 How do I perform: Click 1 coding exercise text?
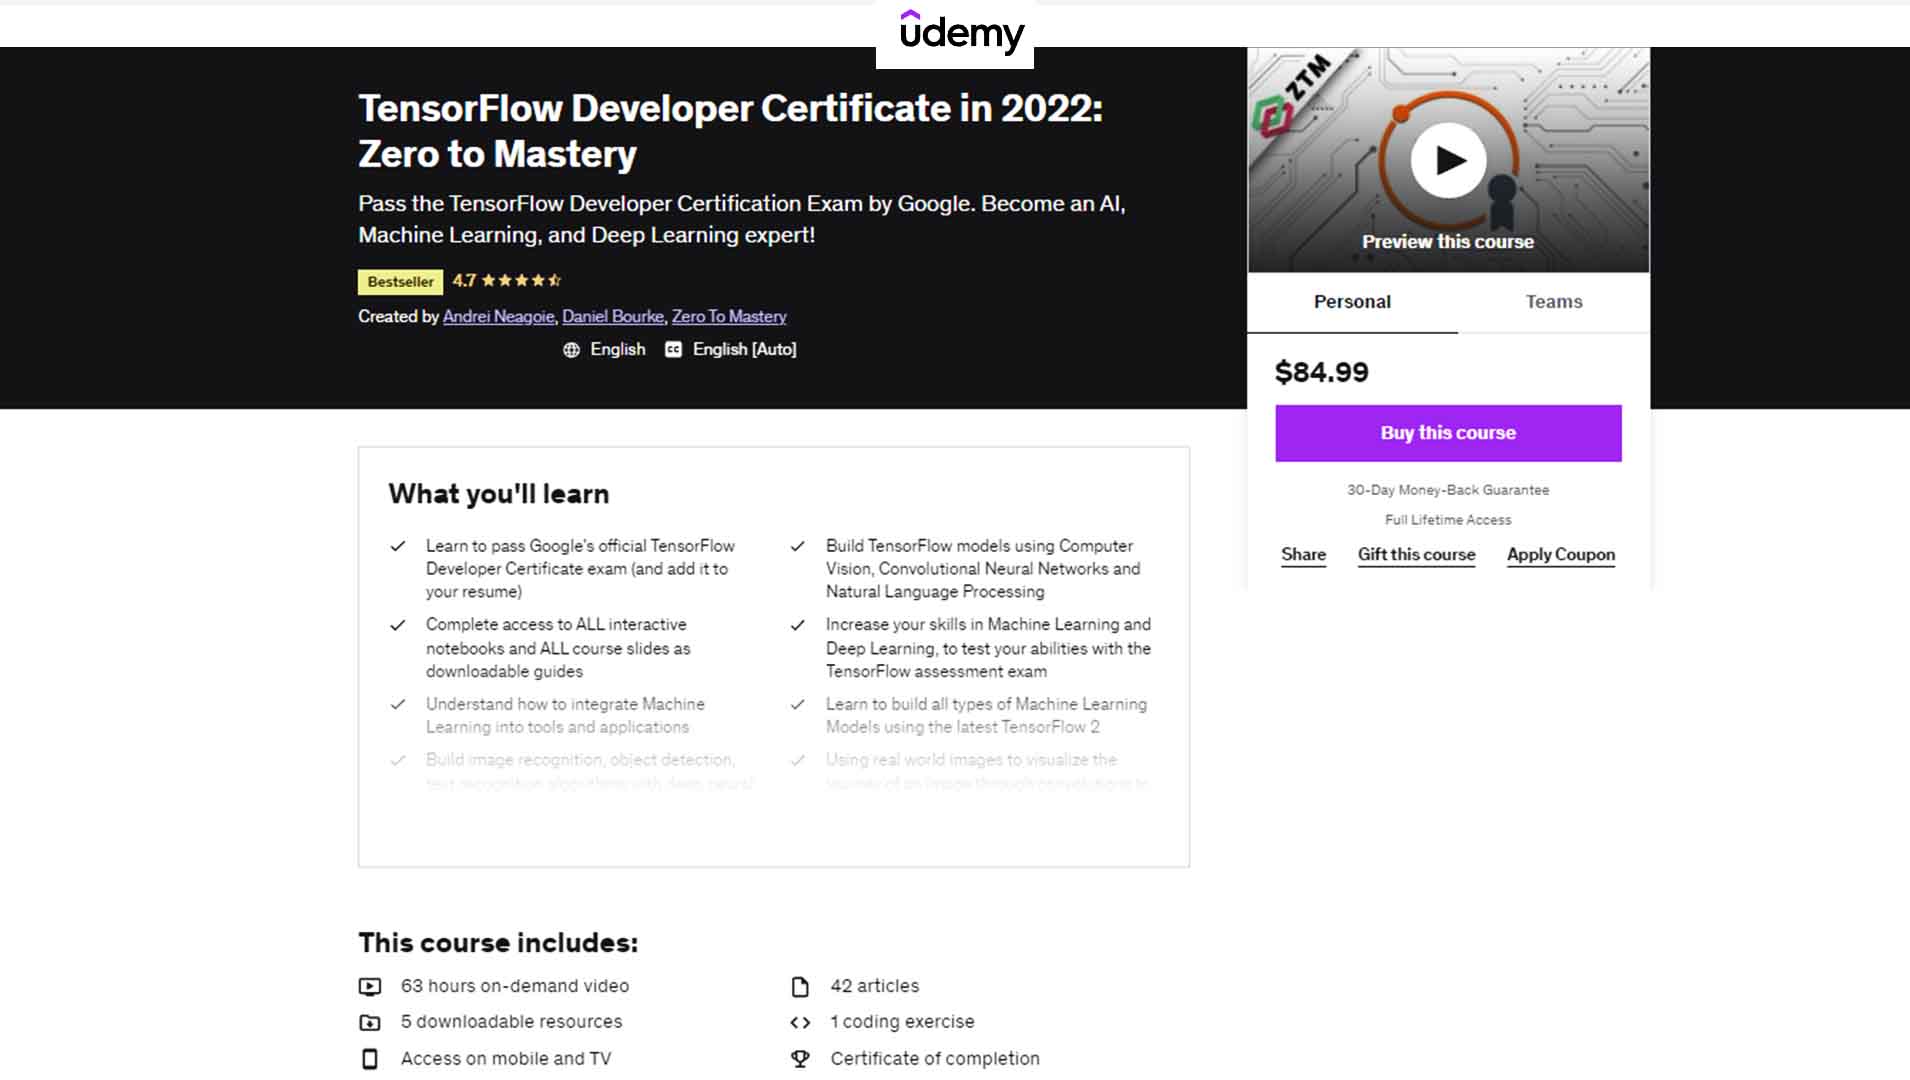click(902, 1022)
